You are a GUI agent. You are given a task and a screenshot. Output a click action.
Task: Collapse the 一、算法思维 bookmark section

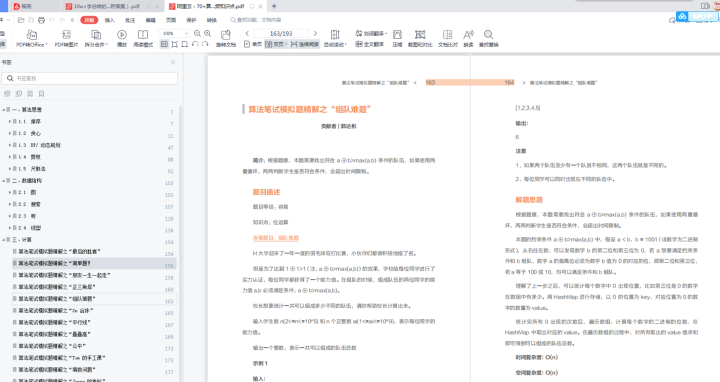coord(4,110)
